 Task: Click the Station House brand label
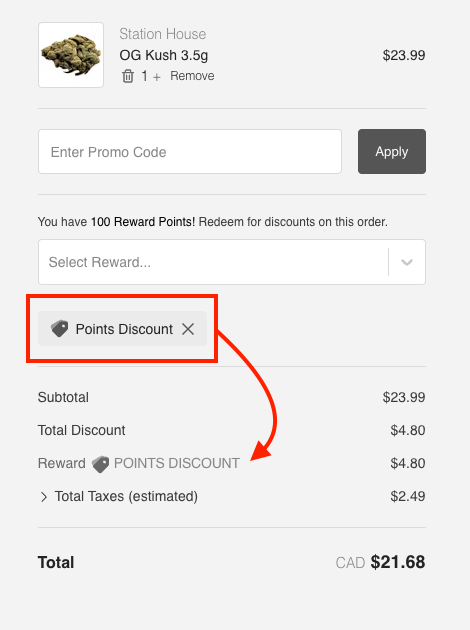coord(163,34)
